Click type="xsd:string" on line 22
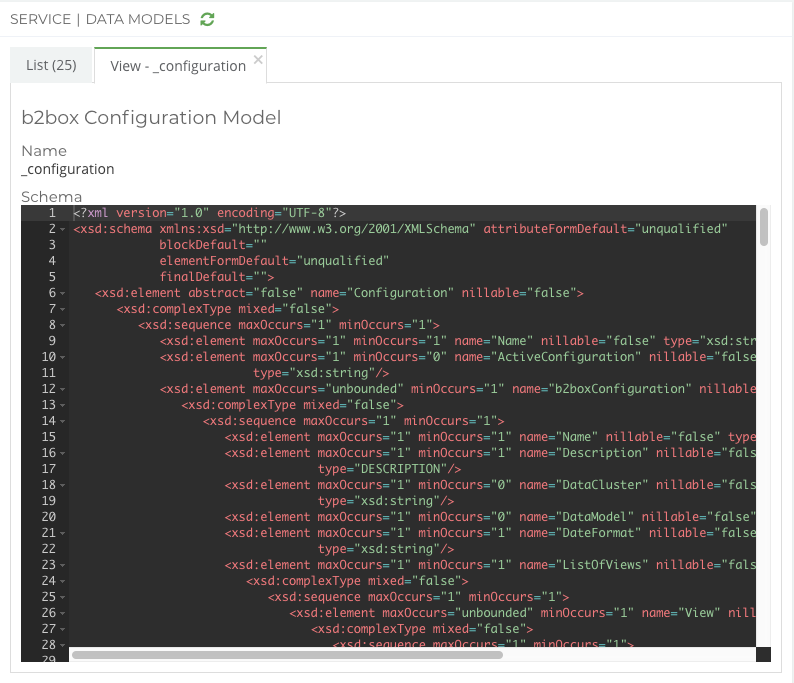 379,549
